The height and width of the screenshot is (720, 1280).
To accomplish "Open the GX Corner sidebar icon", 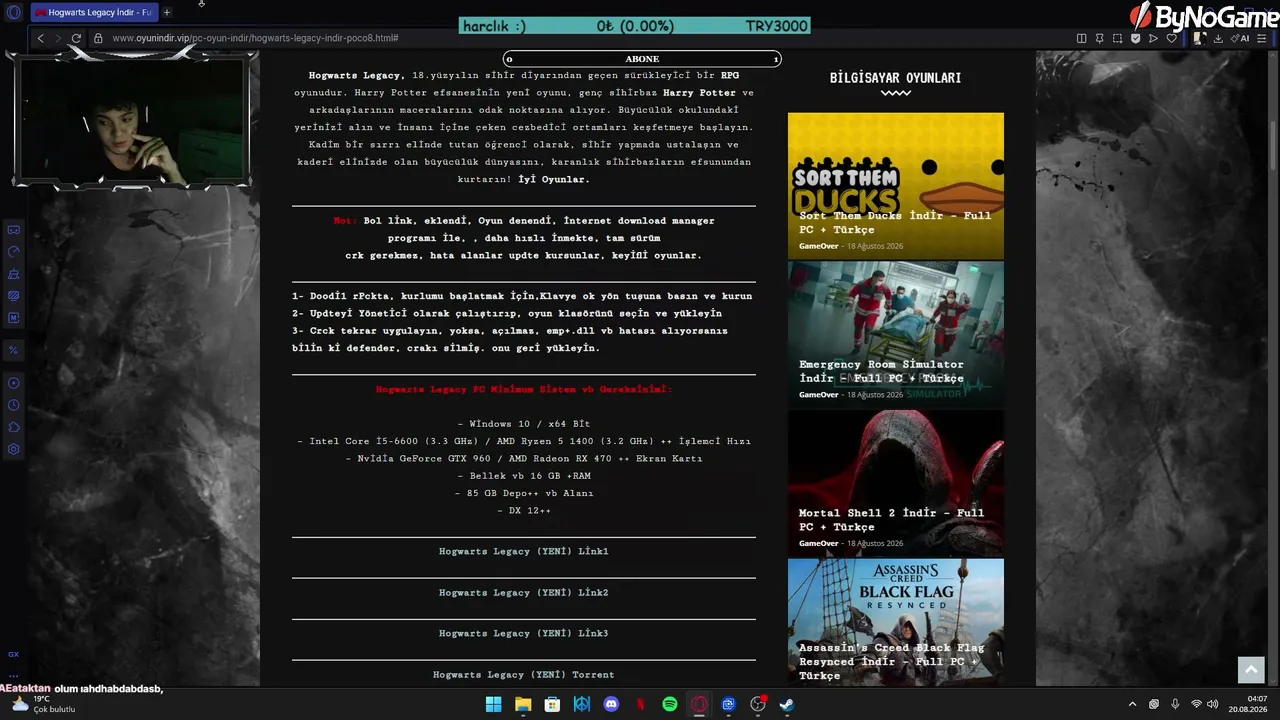I will point(13,654).
